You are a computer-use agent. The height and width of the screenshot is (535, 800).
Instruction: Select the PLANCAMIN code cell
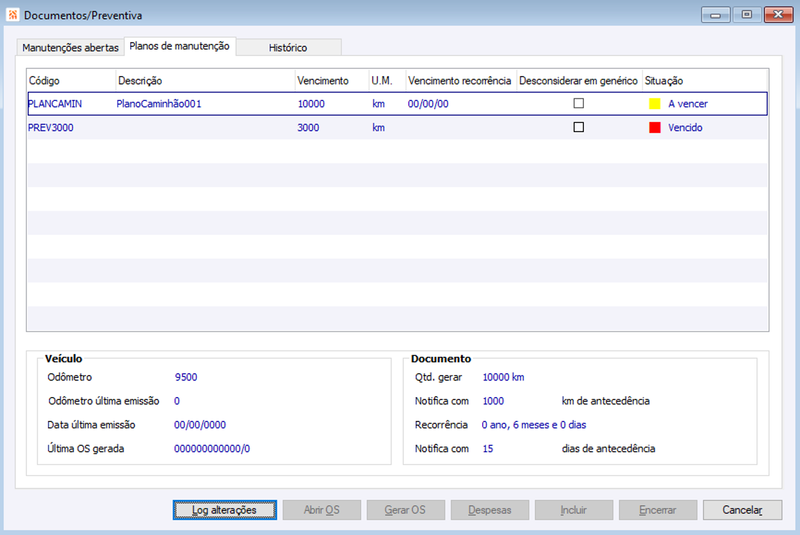pyautogui.click(x=55, y=104)
